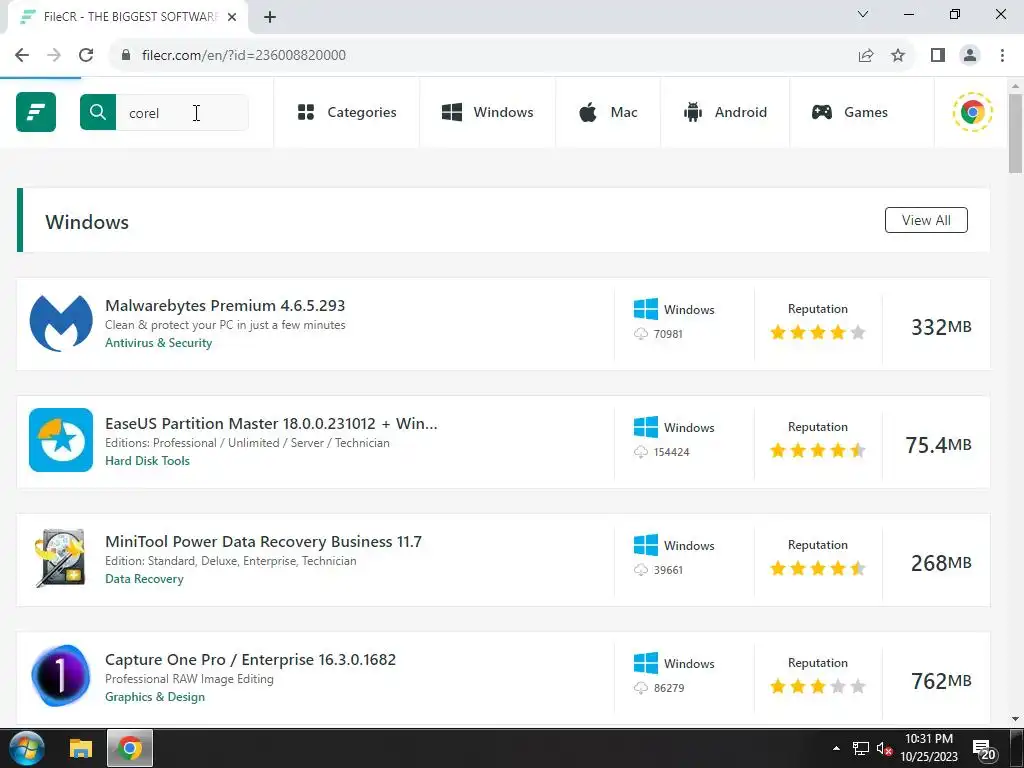Screen dimensions: 1024x768
Task: Click the 268MB size text
Action: [x=941, y=563]
